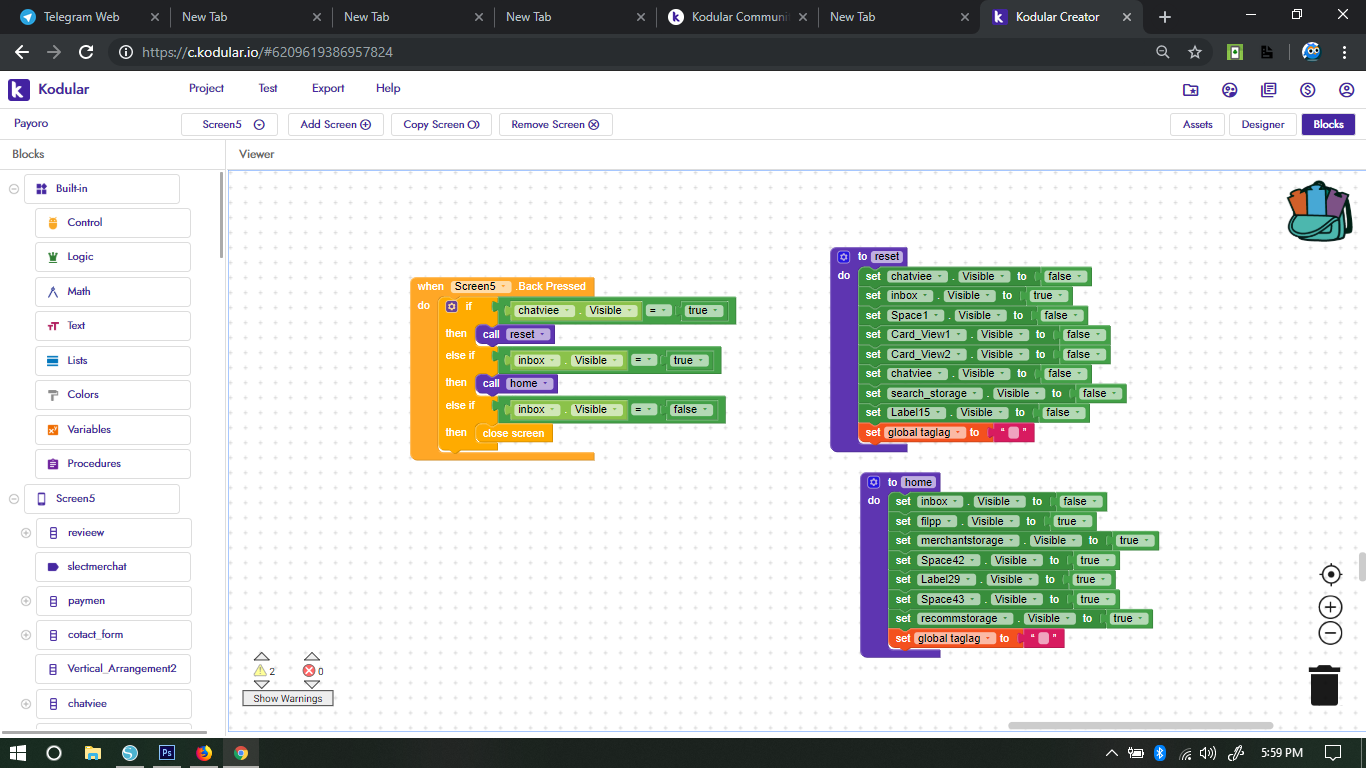Open the dollar sign monetization icon
The image size is (1366, 768).
[x=1307, y=90]
